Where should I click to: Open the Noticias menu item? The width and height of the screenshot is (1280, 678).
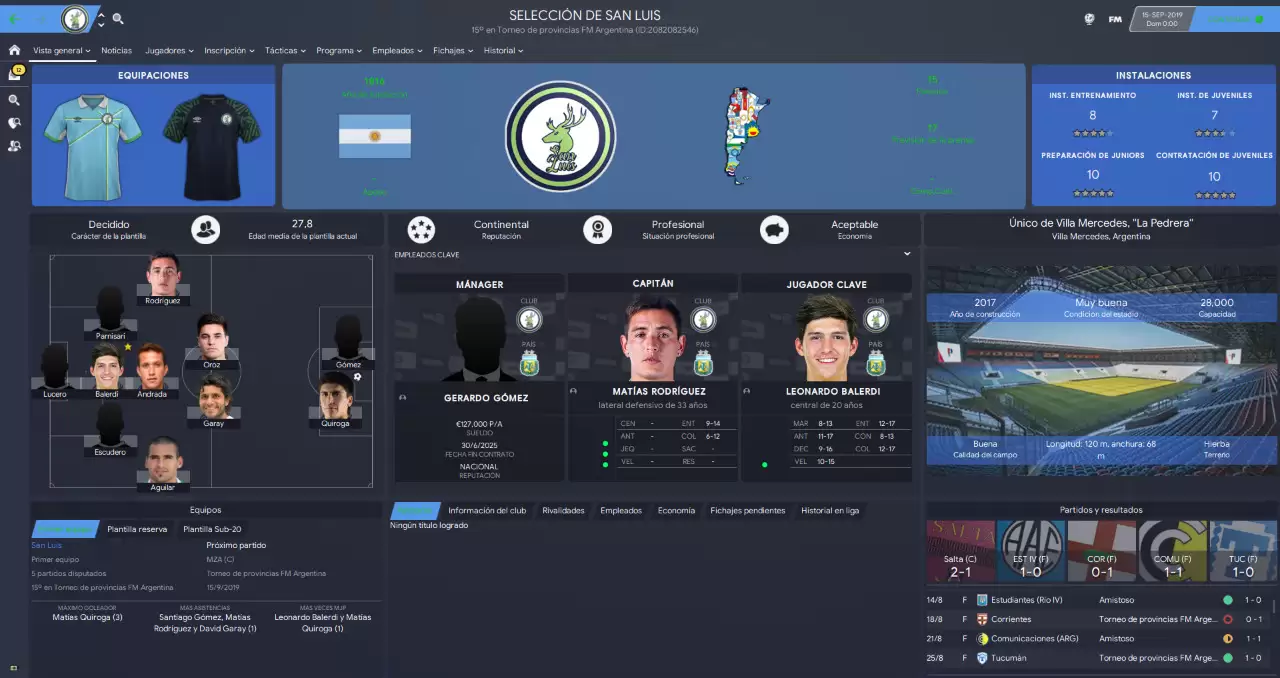(116, 50)
